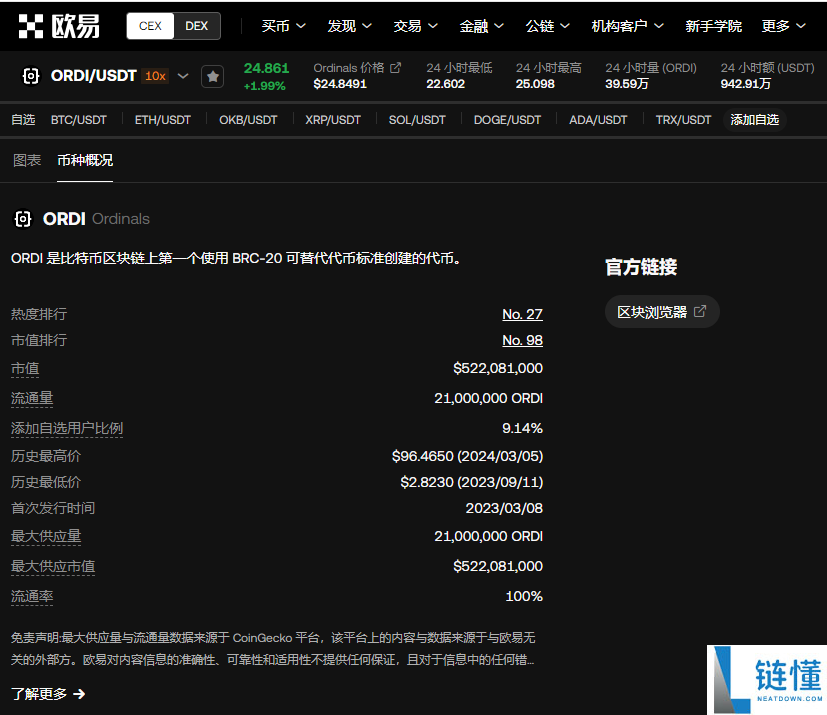Select SOL/USDT from watchlist bar
827x715 pixels.
click(x=417, y=120)
